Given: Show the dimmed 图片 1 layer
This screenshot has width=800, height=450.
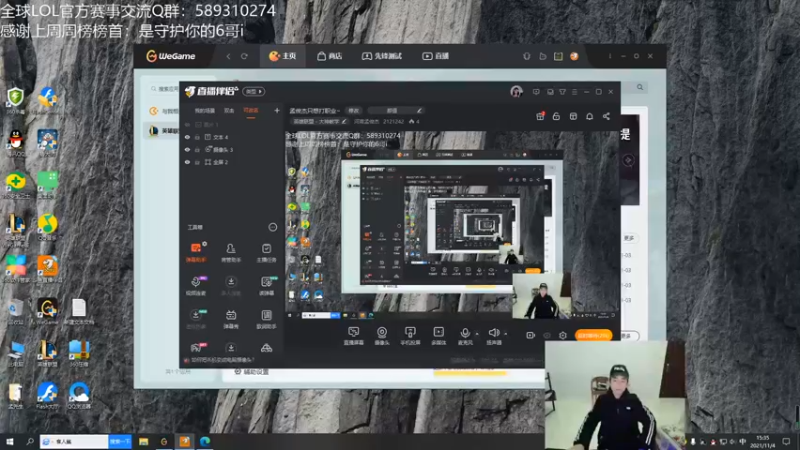Looking at the screenshot, I should [x=187, y=124].
